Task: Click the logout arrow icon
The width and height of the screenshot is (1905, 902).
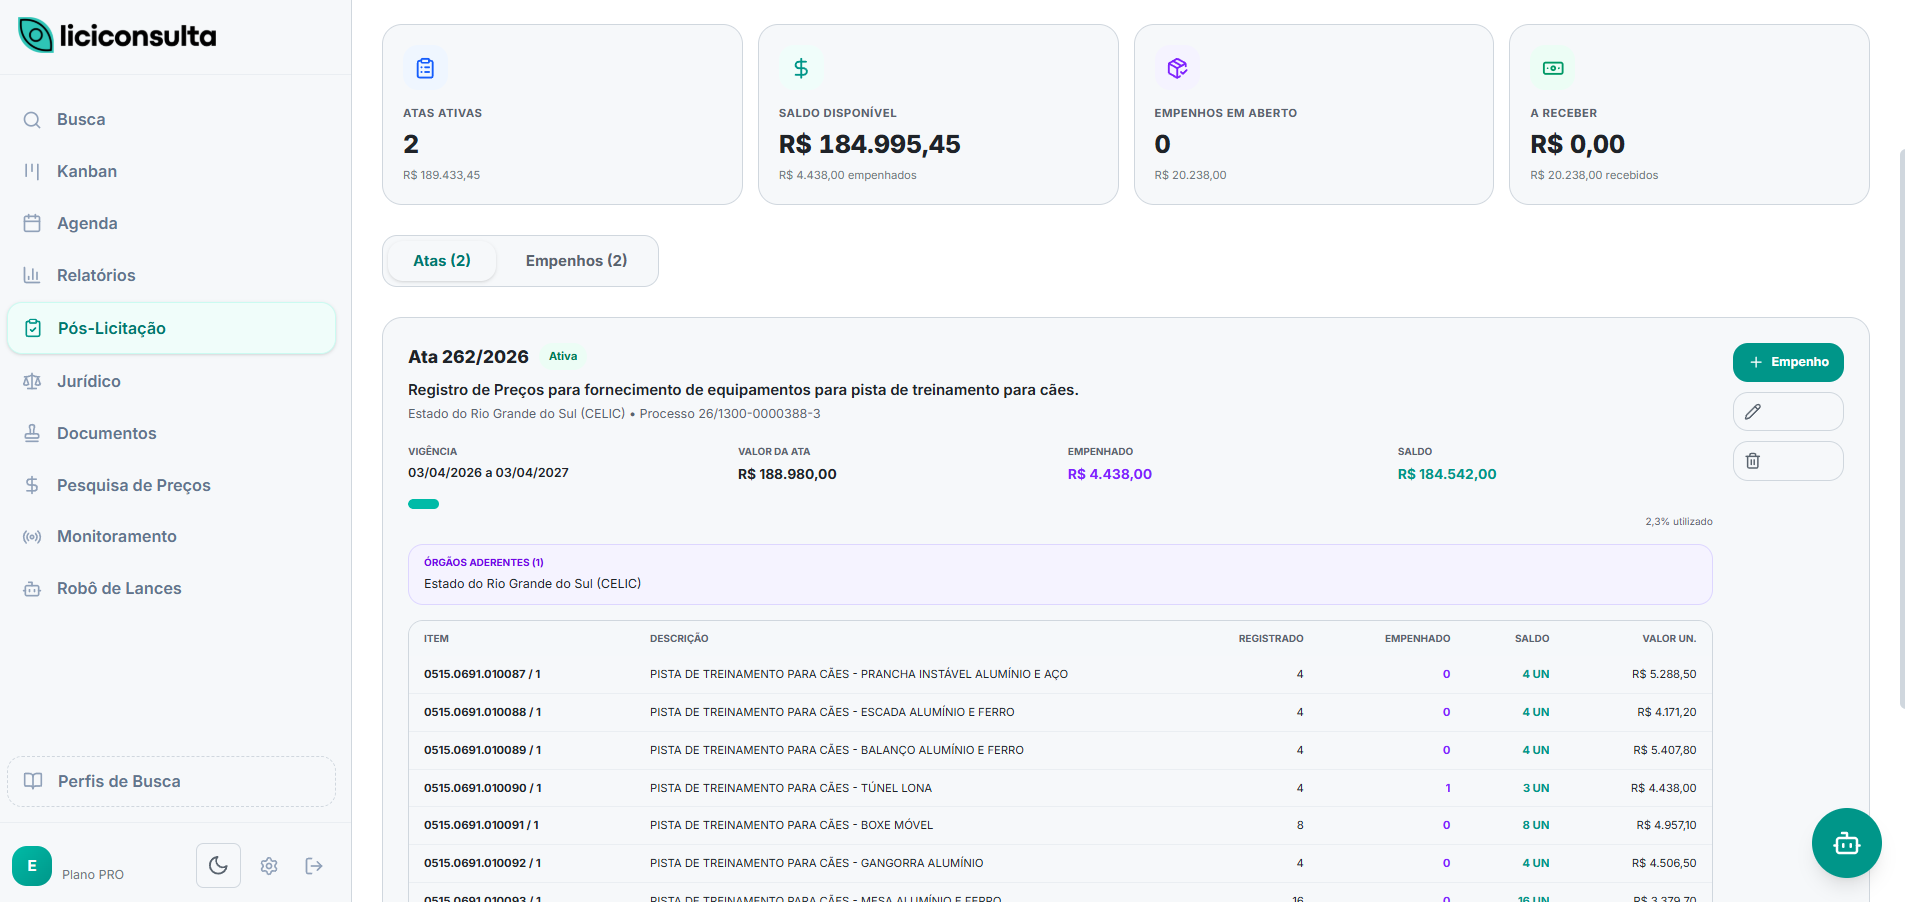Action: 314,866
